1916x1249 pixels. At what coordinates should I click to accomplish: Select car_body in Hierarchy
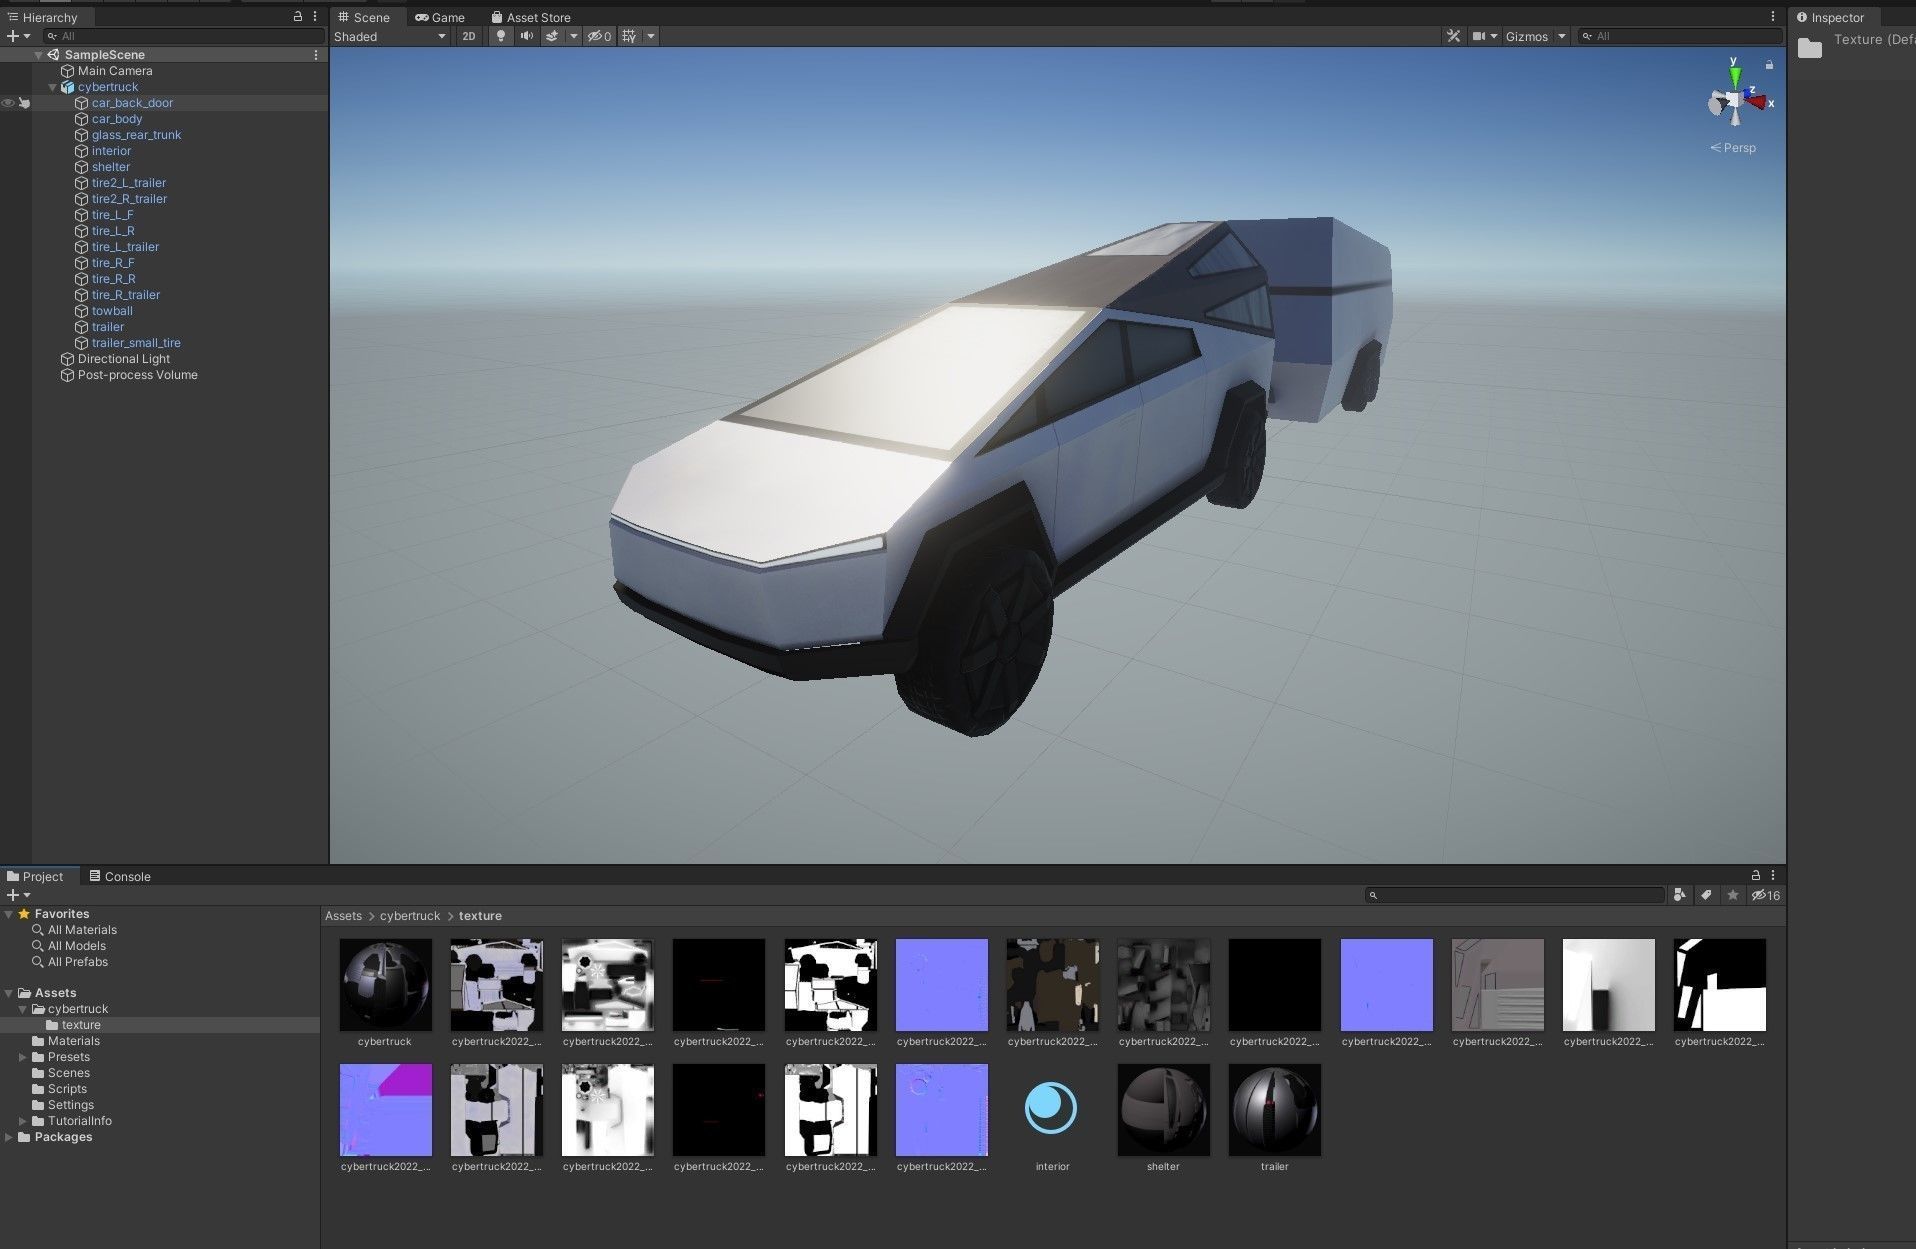pyautogui.click(x=117, y=119)
